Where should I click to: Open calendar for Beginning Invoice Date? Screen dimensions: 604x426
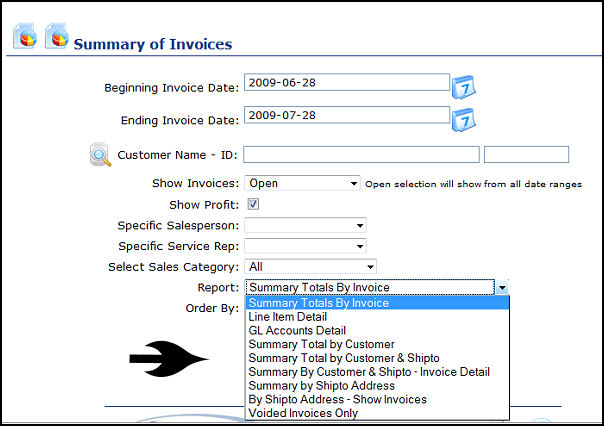(x=463, y=86)
